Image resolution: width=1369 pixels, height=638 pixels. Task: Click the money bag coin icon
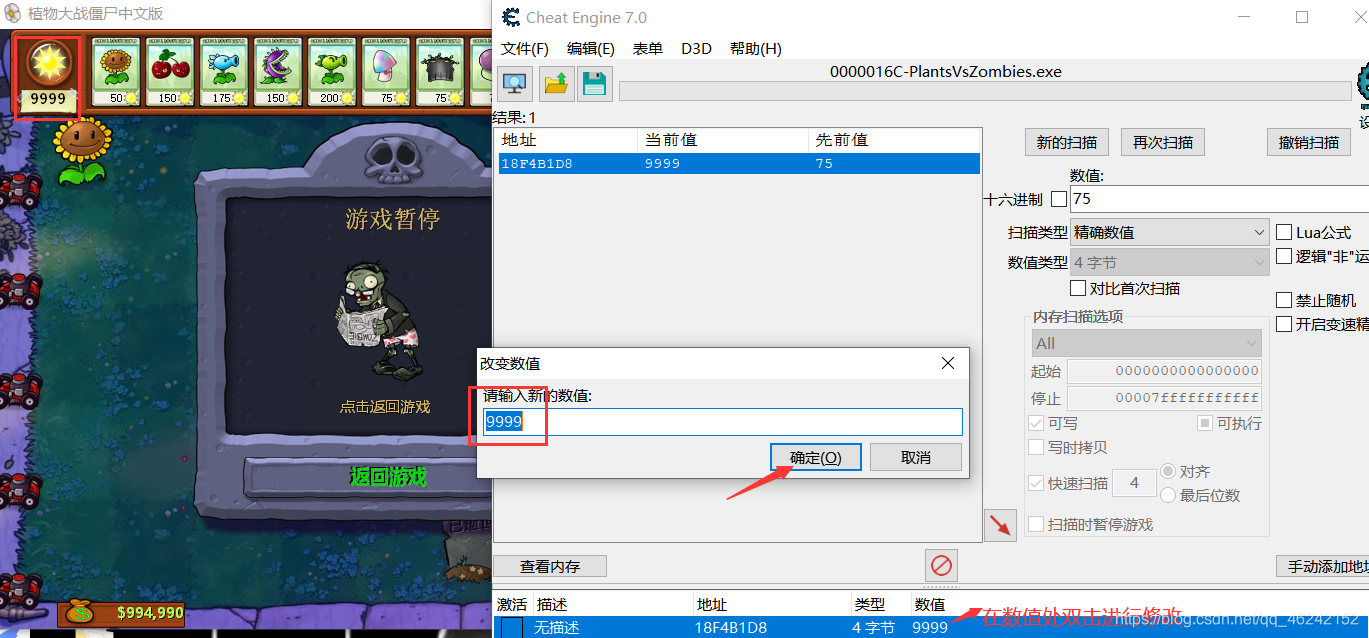tap(81, 611)
